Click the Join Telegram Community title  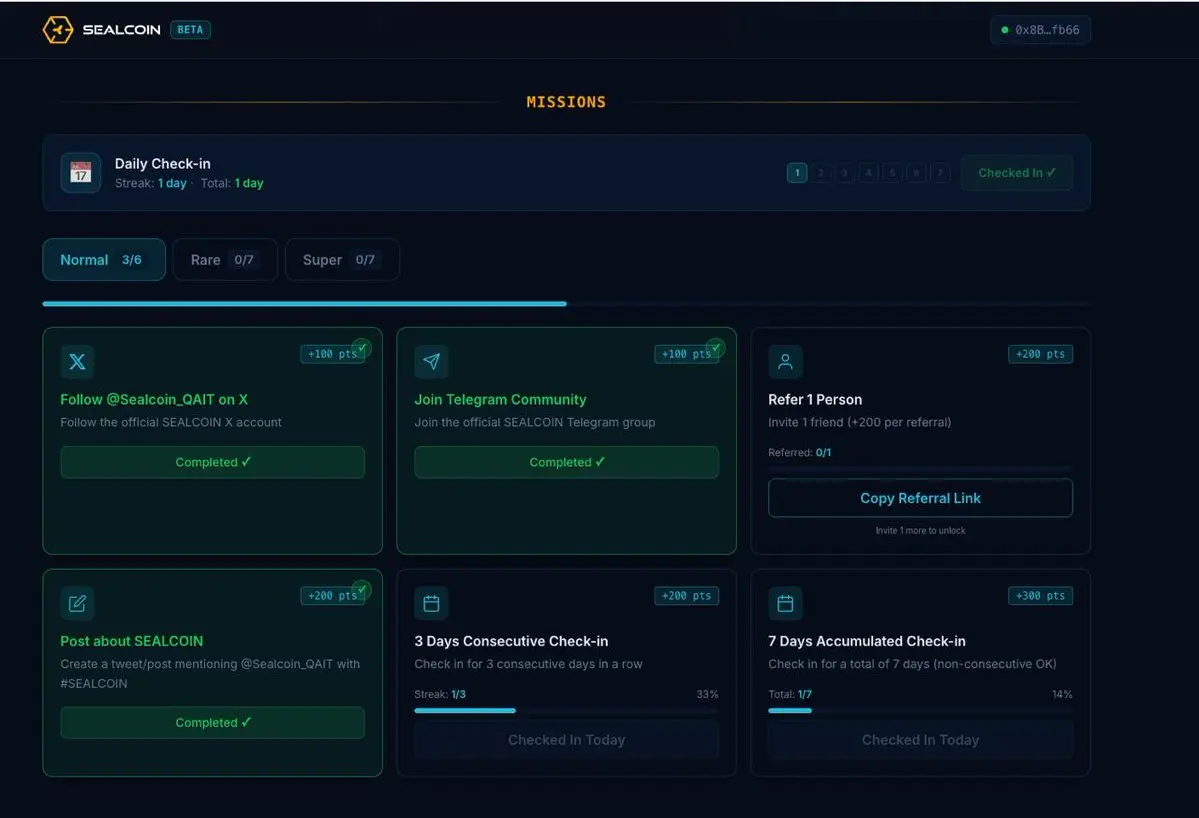point(500,399)
